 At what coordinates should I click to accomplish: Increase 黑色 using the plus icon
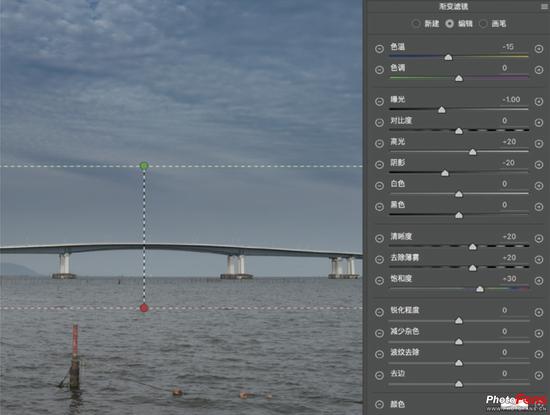point(539,207)
